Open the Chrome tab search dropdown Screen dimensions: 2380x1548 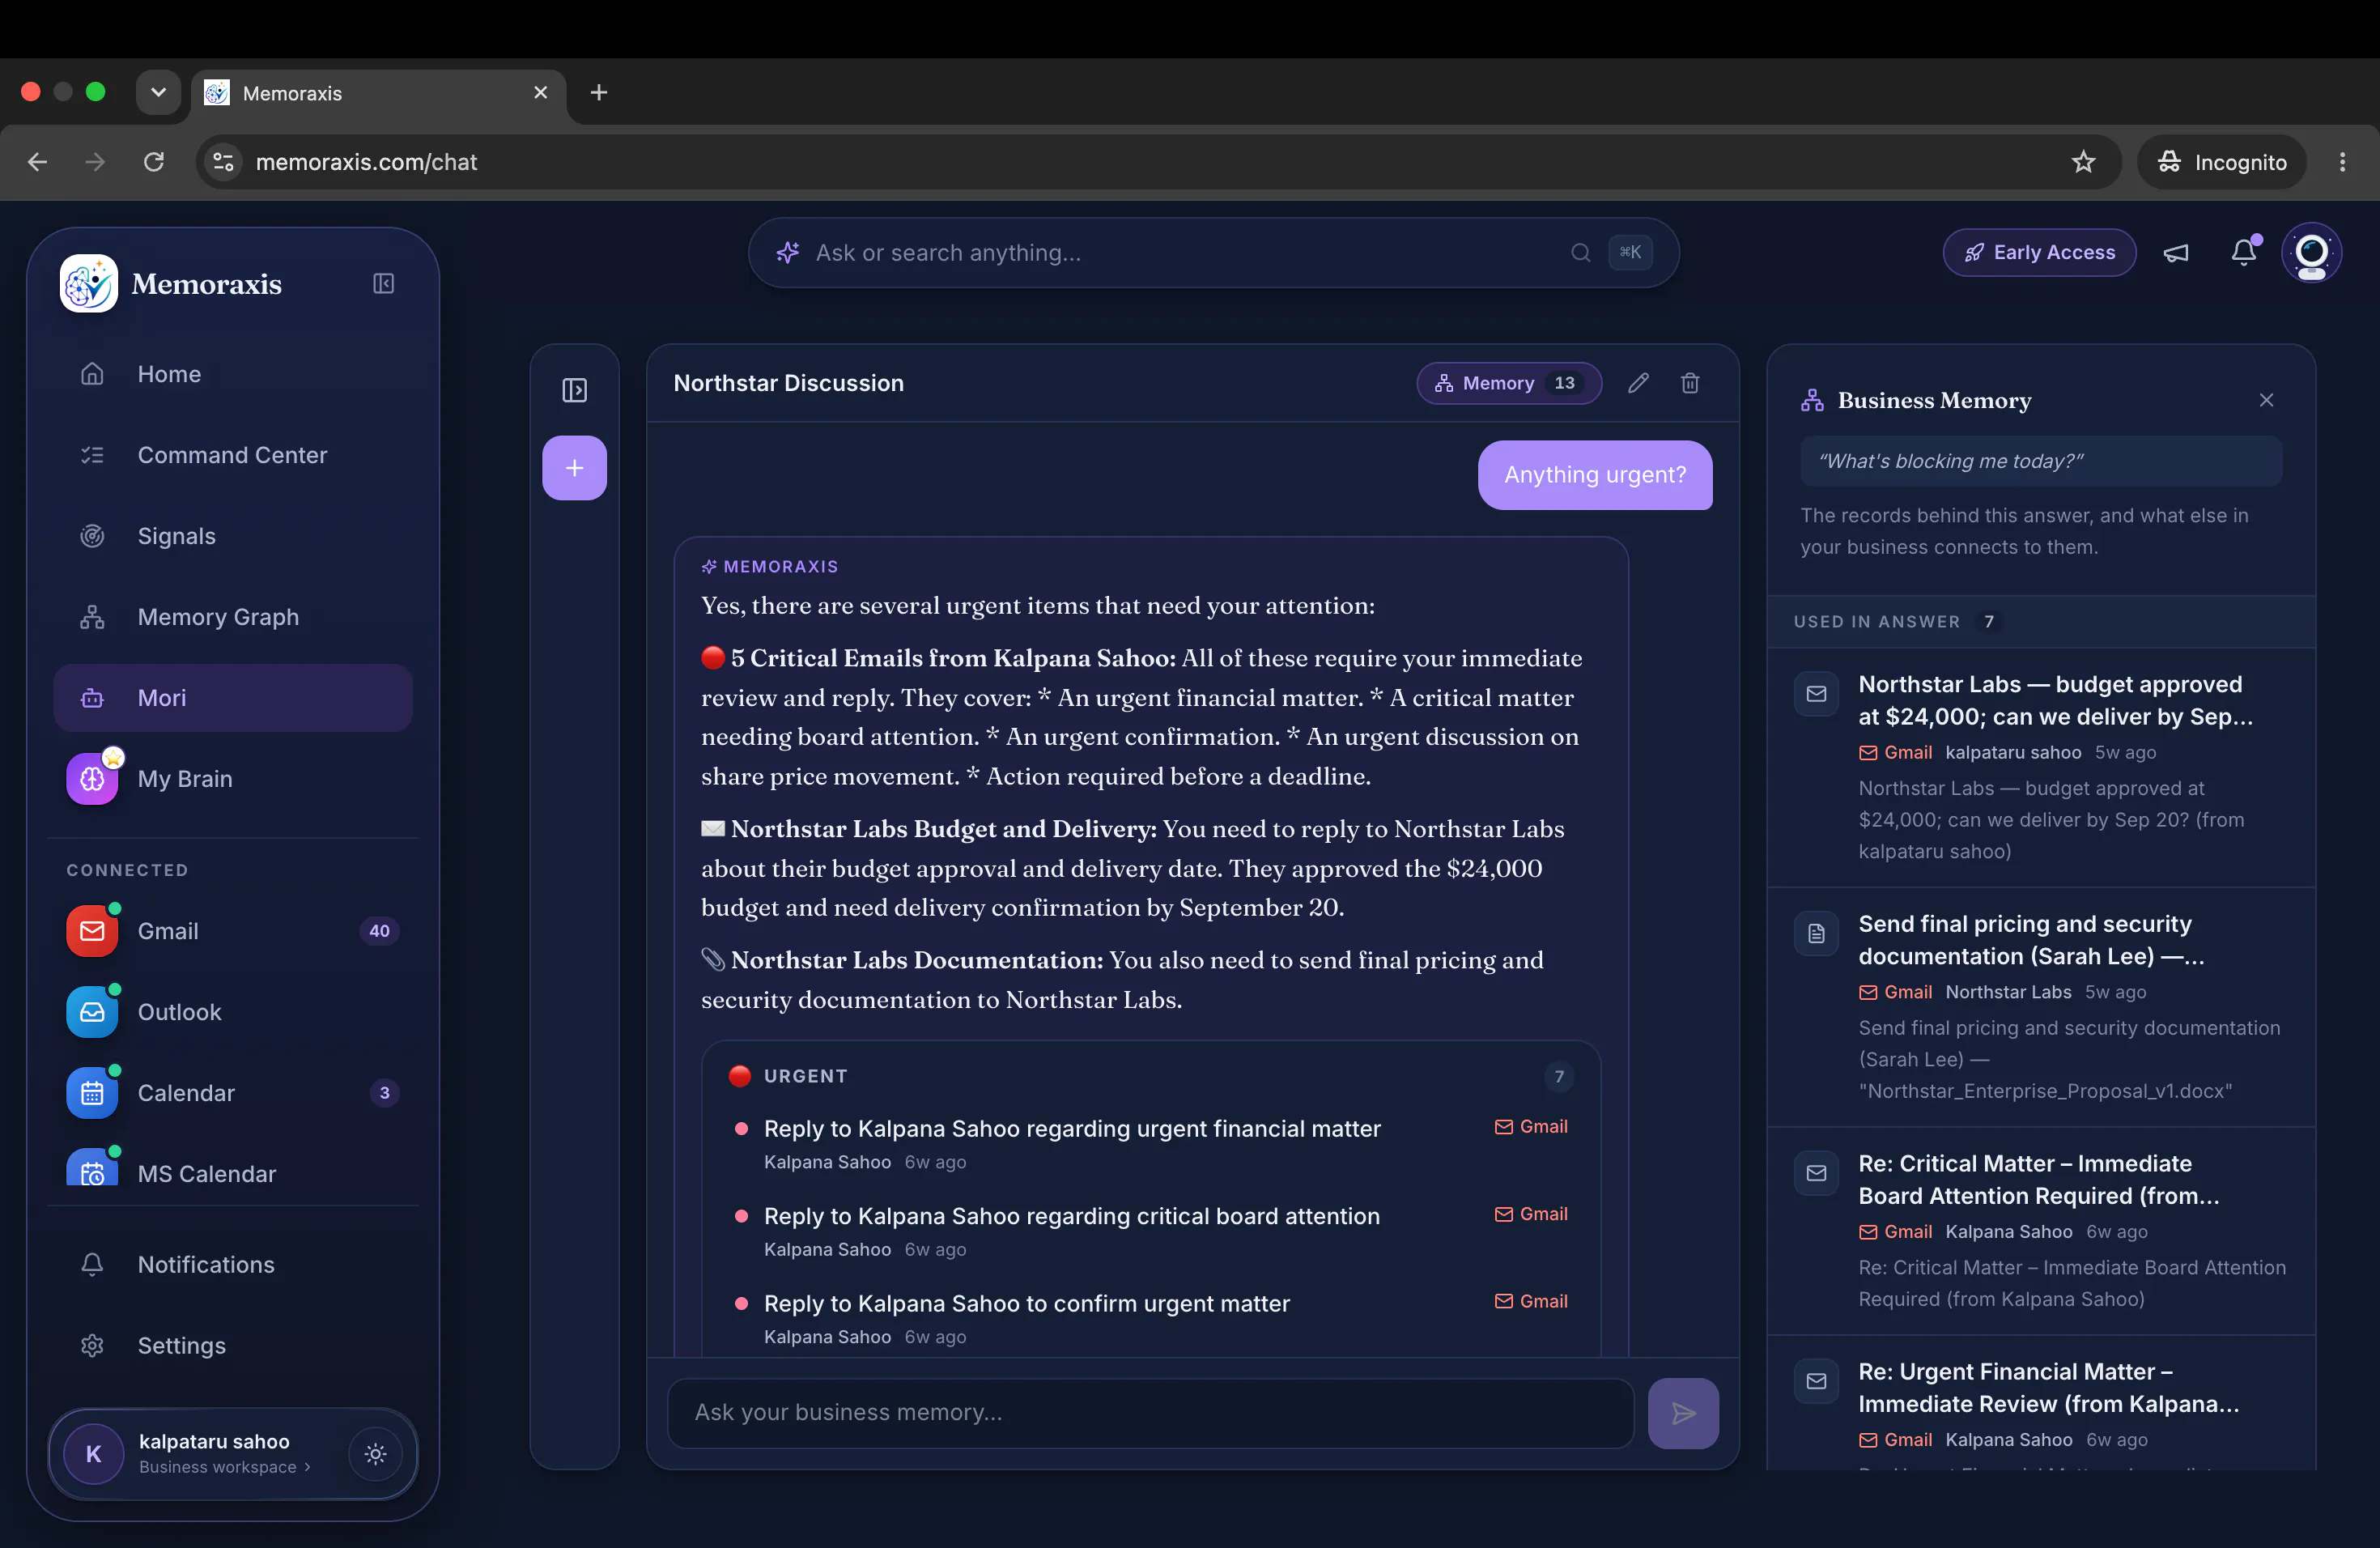pyautogui.click(x=158, y=92)
